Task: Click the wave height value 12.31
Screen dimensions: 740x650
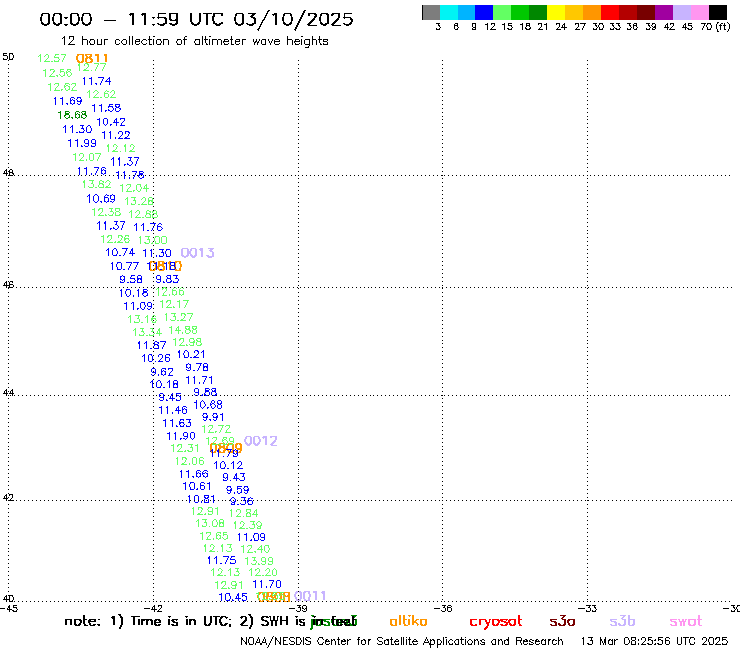Action: tap(185, 448)
